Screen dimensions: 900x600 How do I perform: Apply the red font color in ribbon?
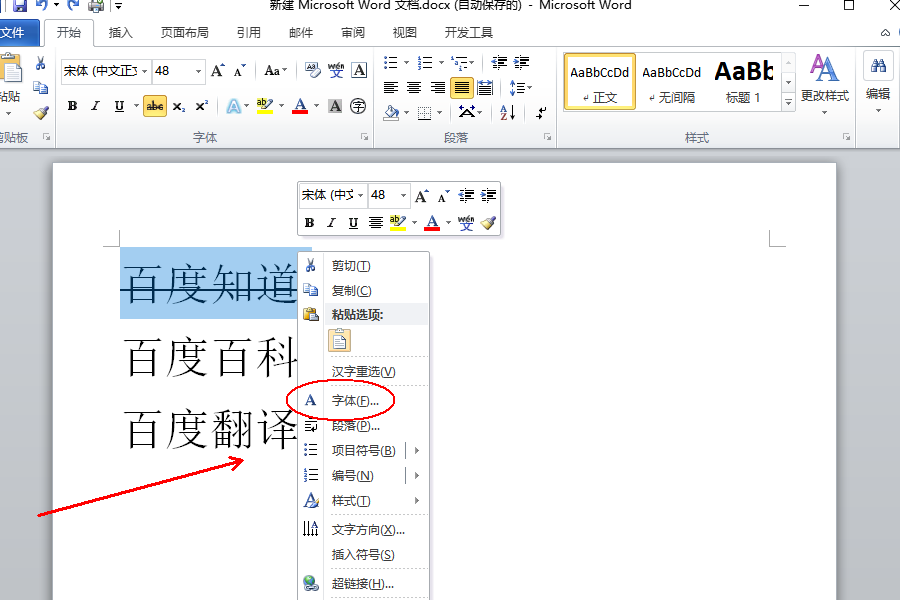(300, 106)
